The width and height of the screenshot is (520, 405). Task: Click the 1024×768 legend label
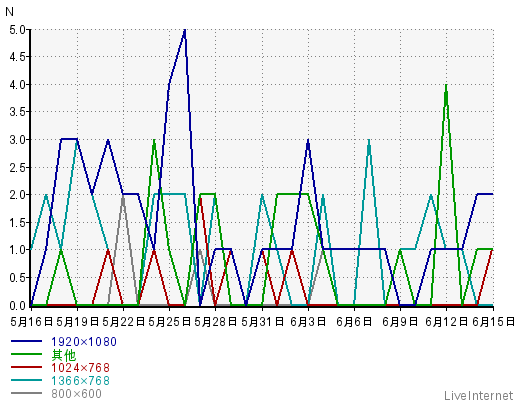click(80, 368)
